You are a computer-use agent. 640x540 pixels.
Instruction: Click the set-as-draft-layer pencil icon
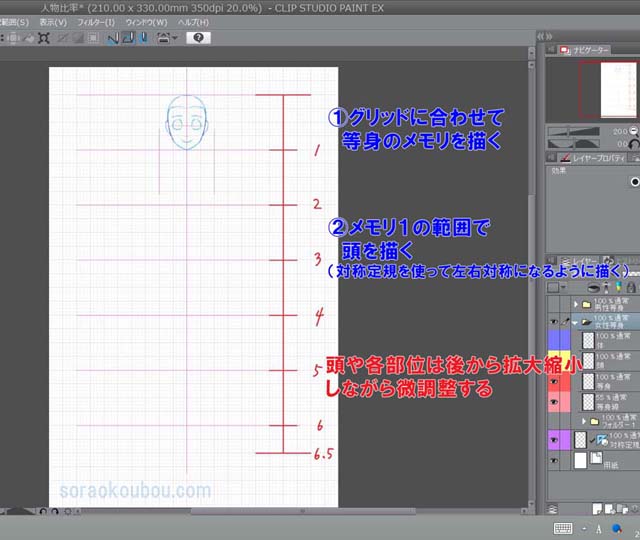[x=619, y=287]
